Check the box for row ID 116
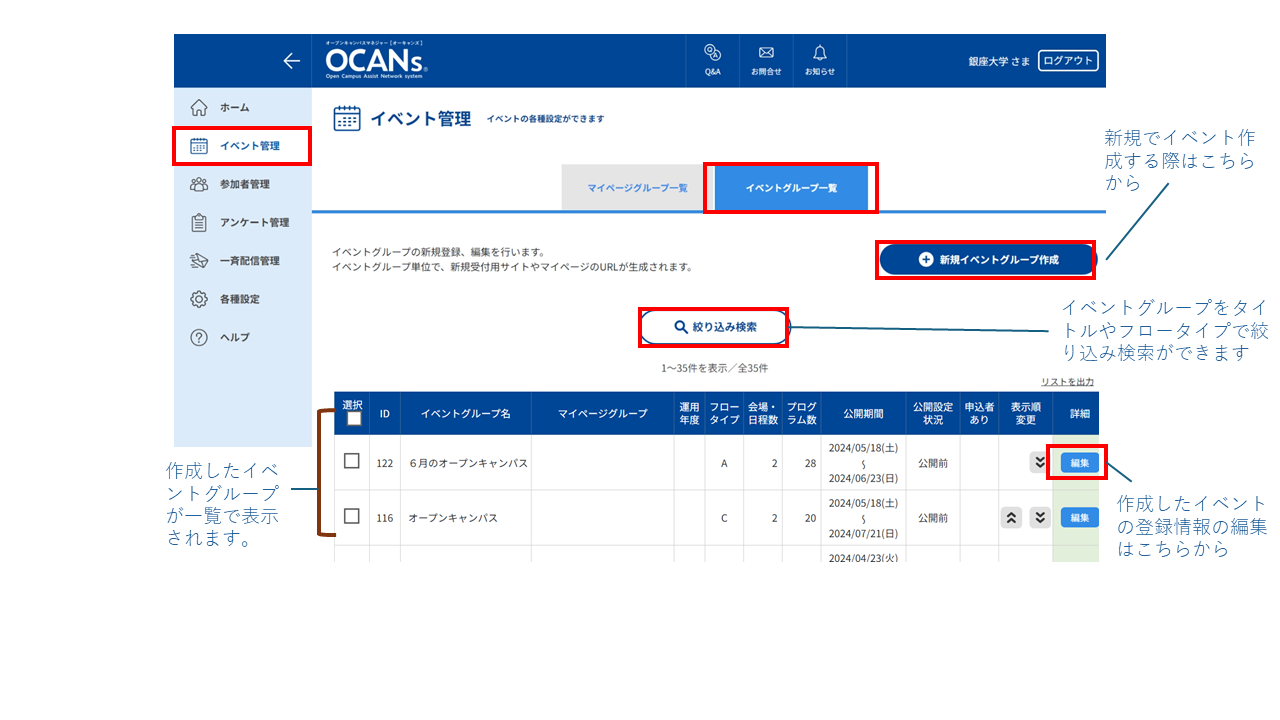 [x=351, y=516]
